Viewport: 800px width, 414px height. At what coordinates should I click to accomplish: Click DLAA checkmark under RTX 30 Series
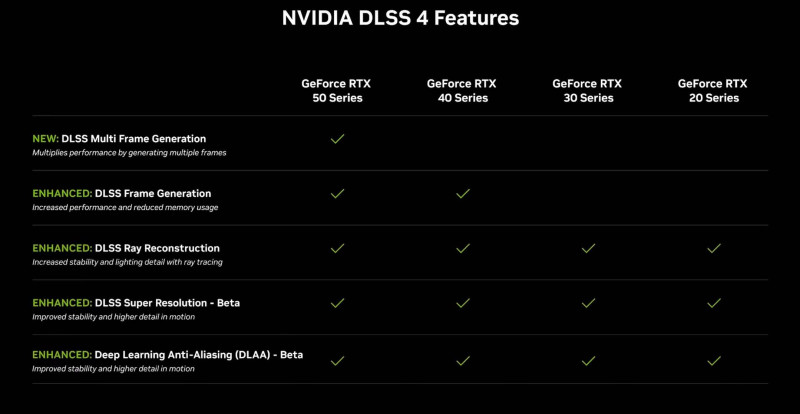[x=588, y=360]
